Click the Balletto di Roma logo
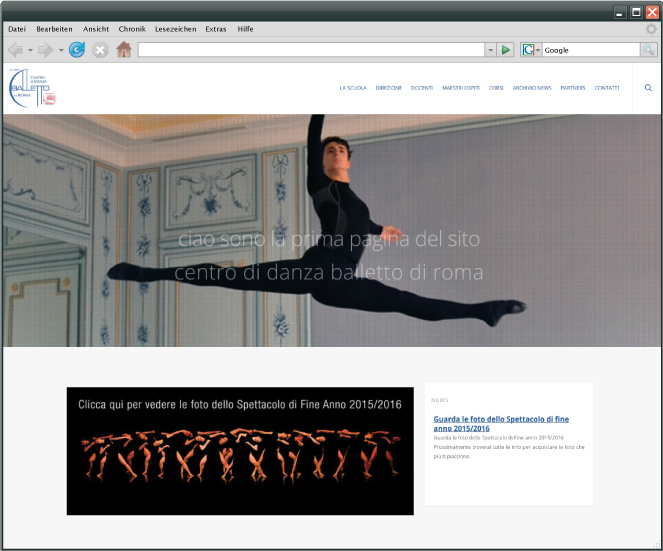 [x=32, y=88]
